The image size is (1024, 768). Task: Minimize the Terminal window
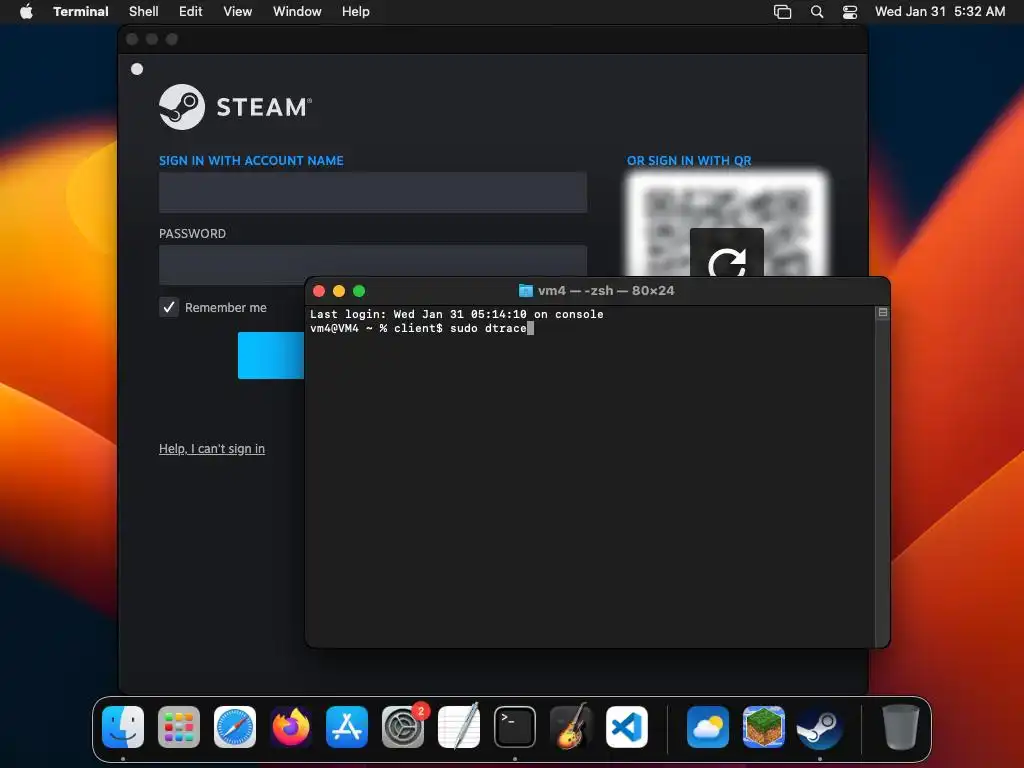click(x=339, y=291)
